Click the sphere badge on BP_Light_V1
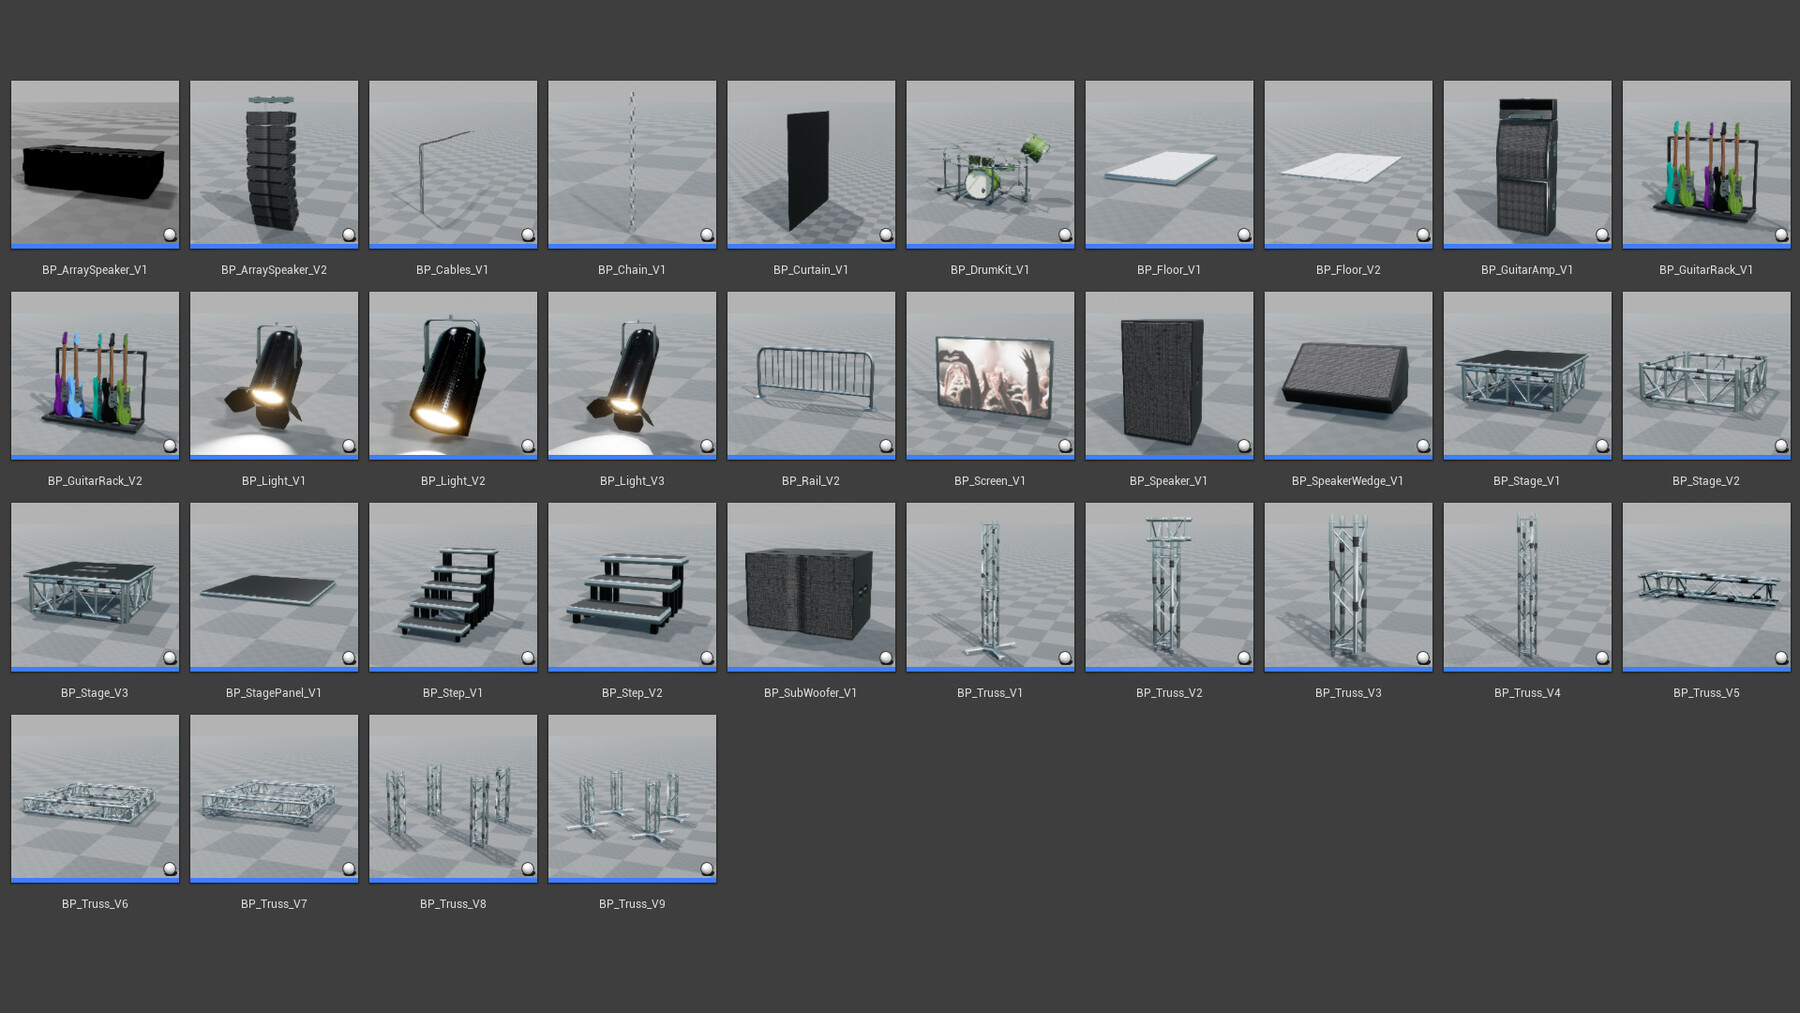The image size is (1800, 1013). pyautogui.click(x=349, y=445)
